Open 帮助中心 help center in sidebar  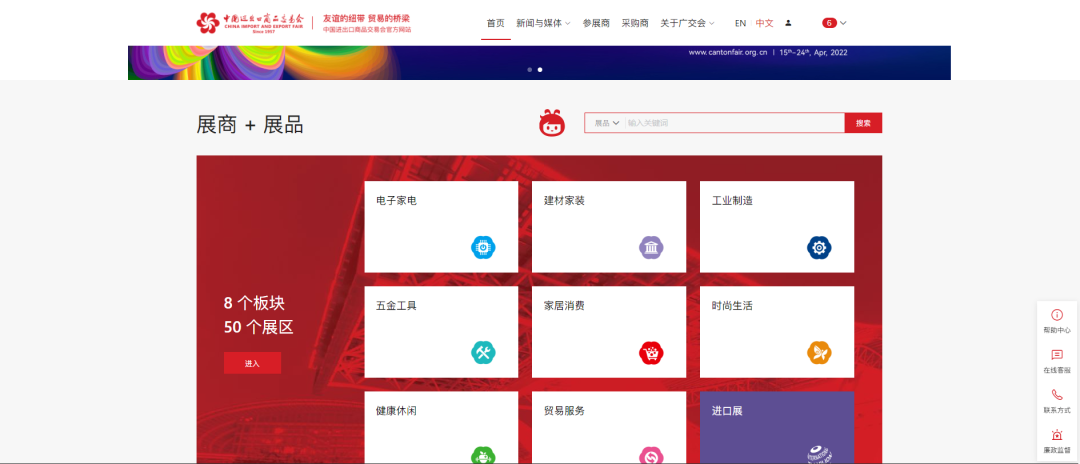[1057, 320]
